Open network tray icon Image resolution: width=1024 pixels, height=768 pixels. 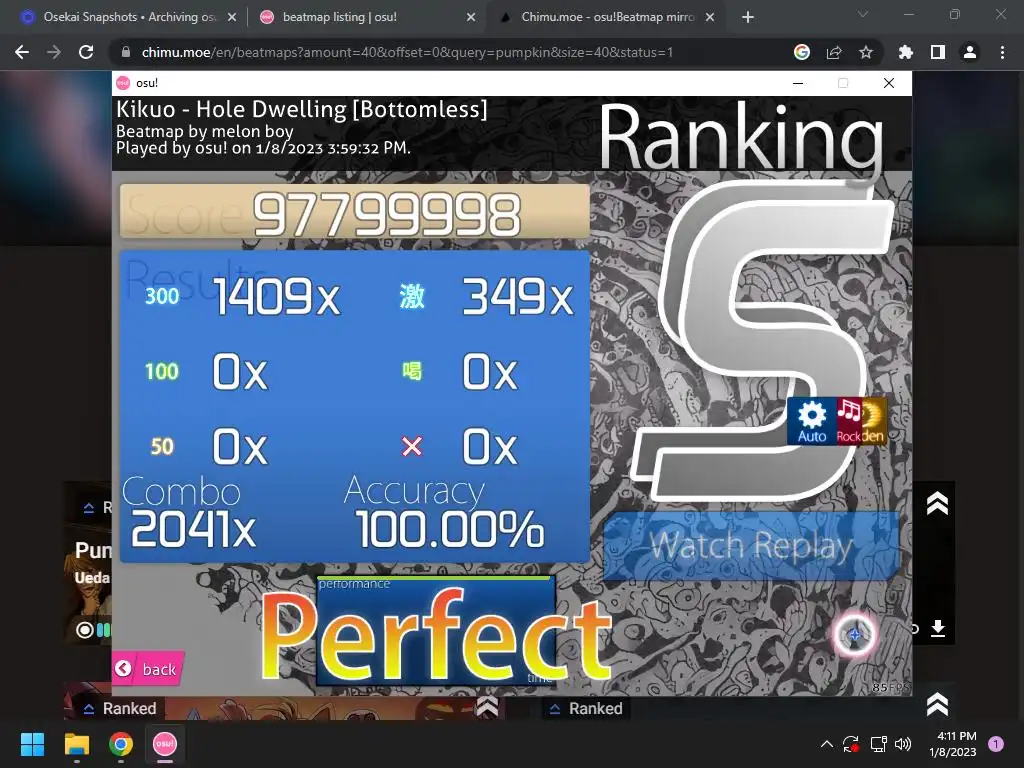(x=878, y=744)
